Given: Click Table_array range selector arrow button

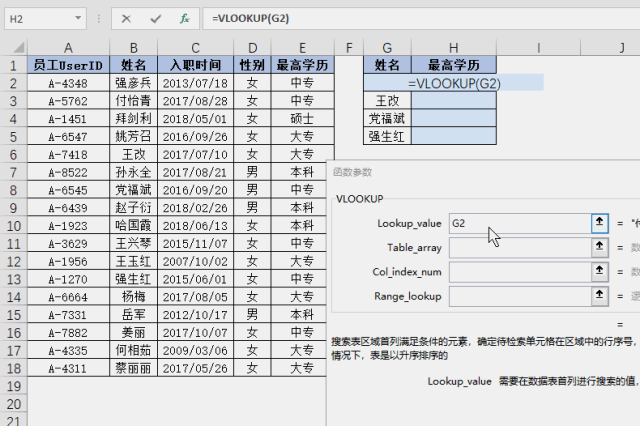Looking at the screenshot, I should click(x=600, y=247).
